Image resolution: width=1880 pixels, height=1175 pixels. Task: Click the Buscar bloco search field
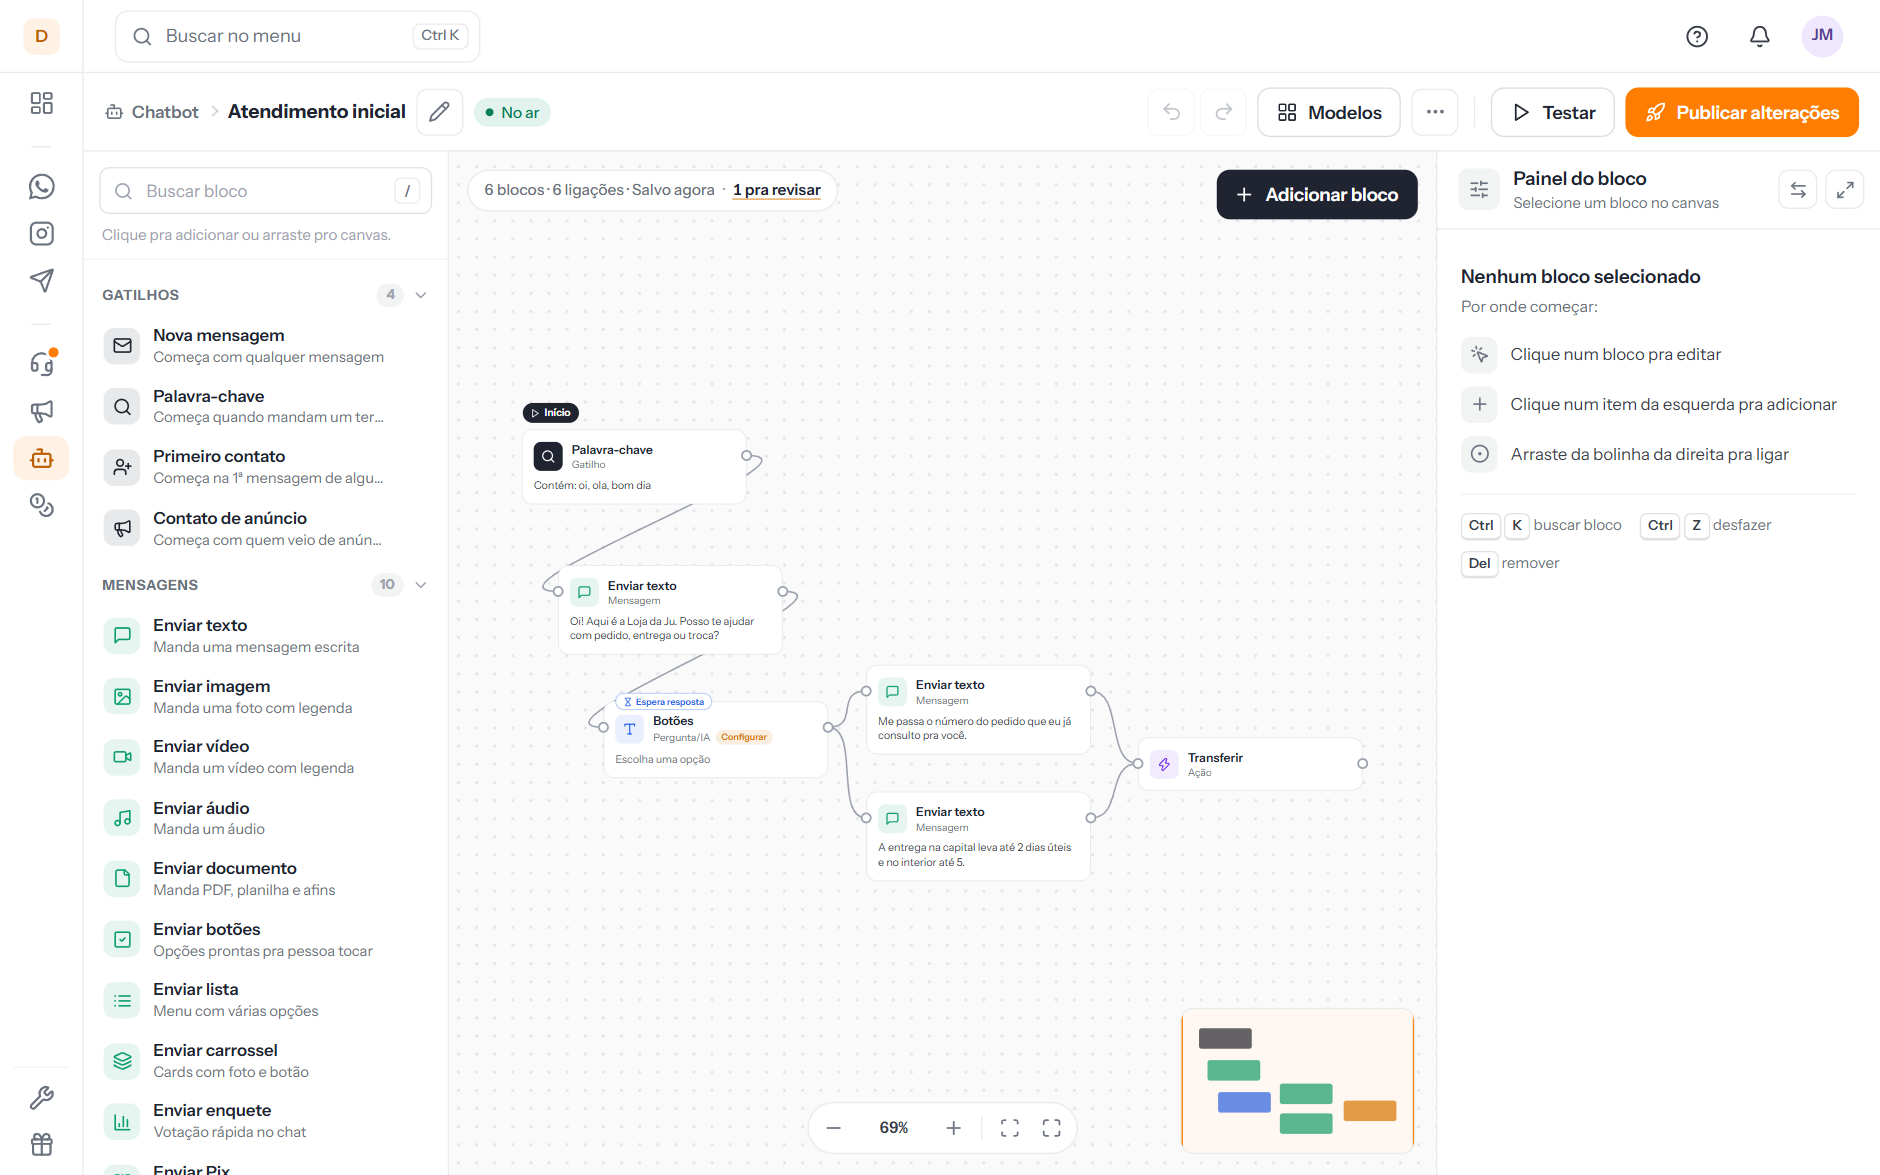click(265, 191)
